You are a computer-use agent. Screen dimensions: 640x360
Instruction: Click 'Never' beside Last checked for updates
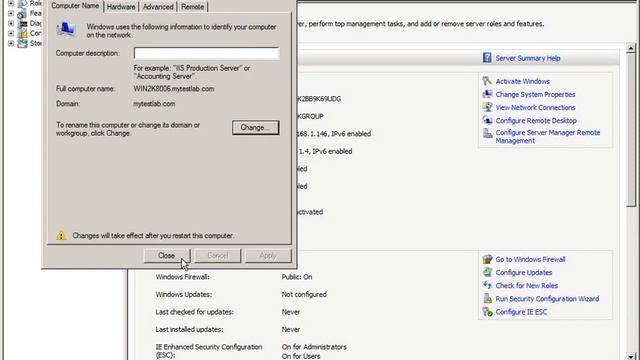291,312
